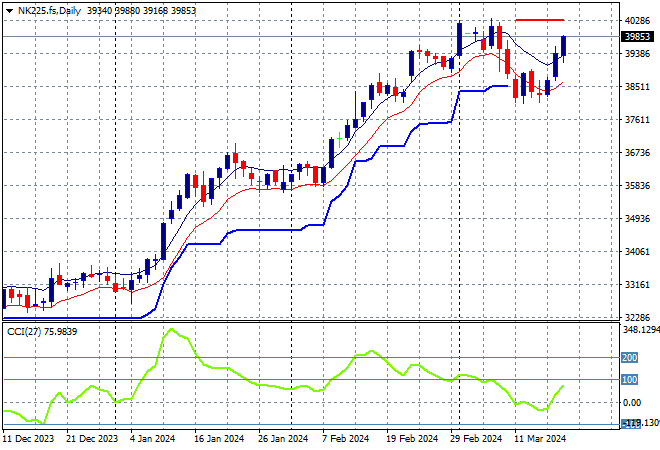The height and width of the screenshot is (450, 660).
Task: Click the CCI 200 level label
Action: (x=631, y=357)
